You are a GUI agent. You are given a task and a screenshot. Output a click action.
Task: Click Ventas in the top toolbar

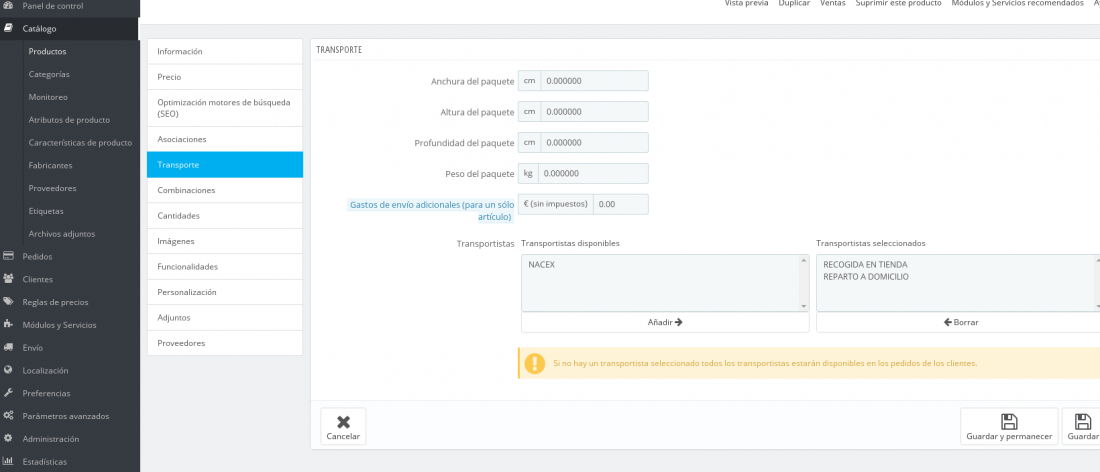[x=833, y=4]
